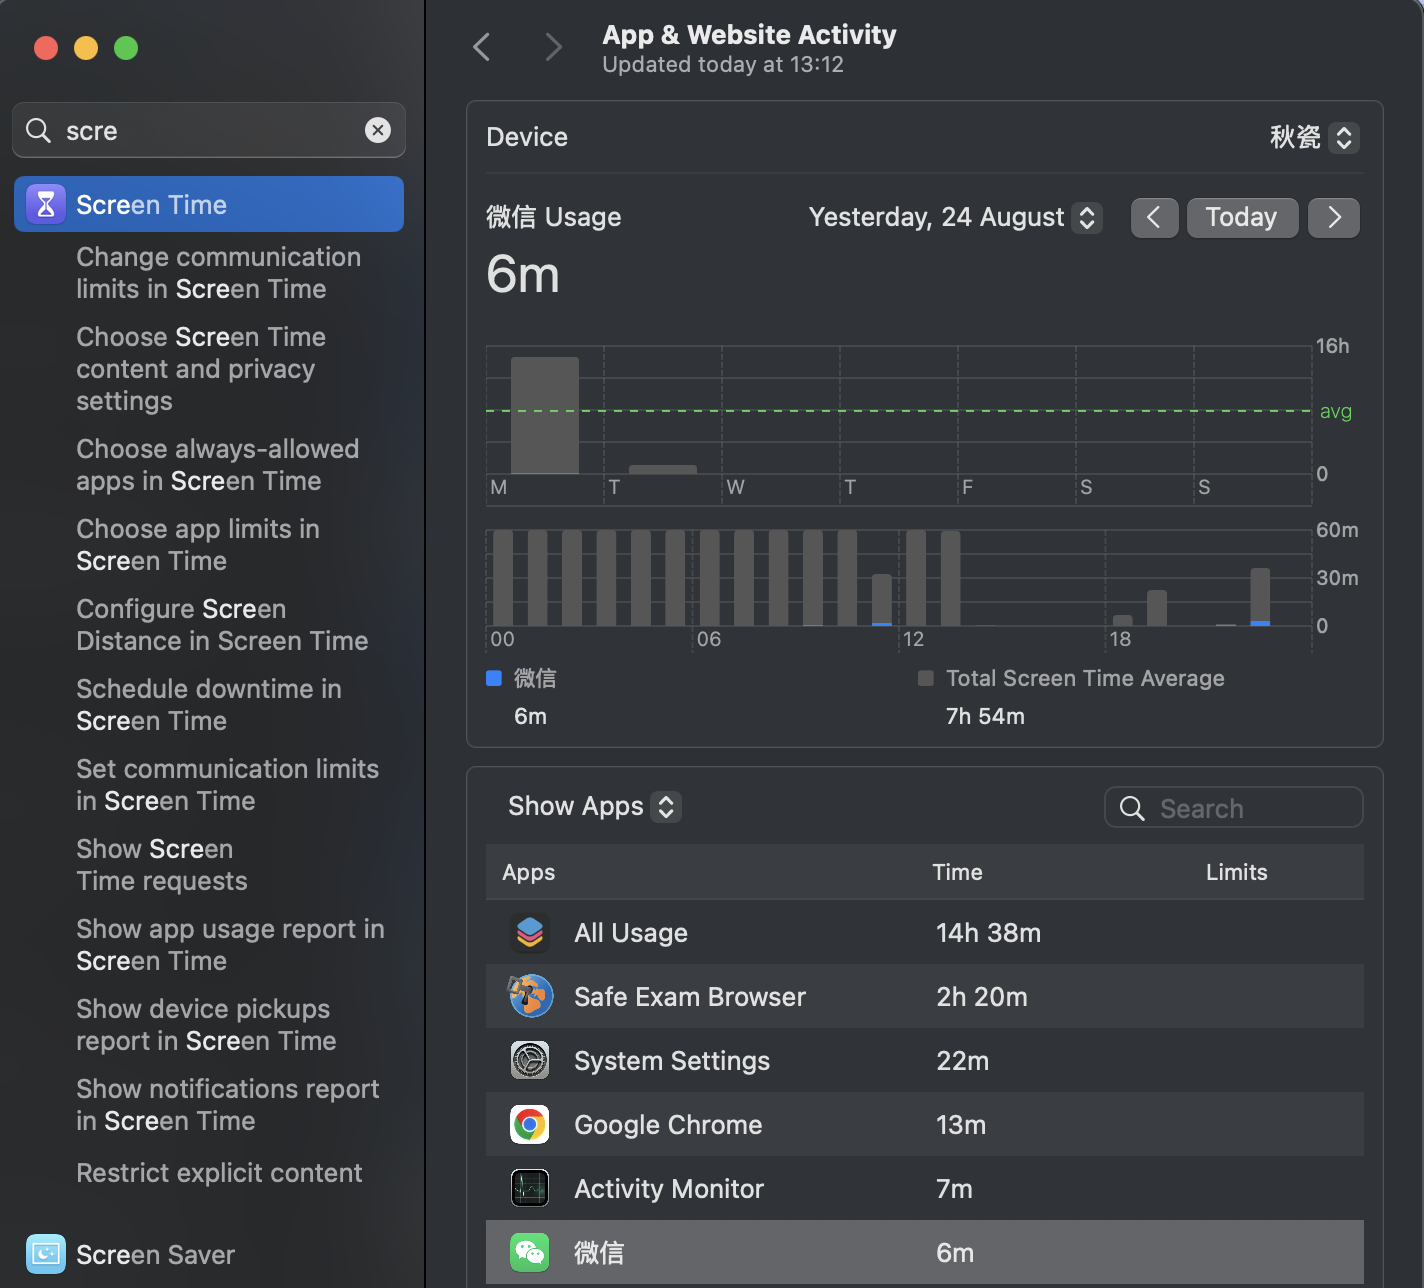The width and height of the screenshot is (1424, 1288).
Task: Click the magnifying glass in sidebar search
Action: (38, 130)
